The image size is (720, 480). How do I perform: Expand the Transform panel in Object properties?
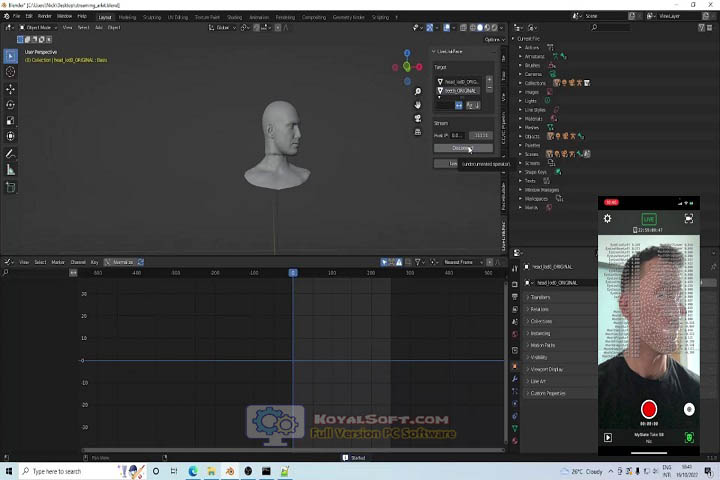pyautogui.click(x=540, y=297)
